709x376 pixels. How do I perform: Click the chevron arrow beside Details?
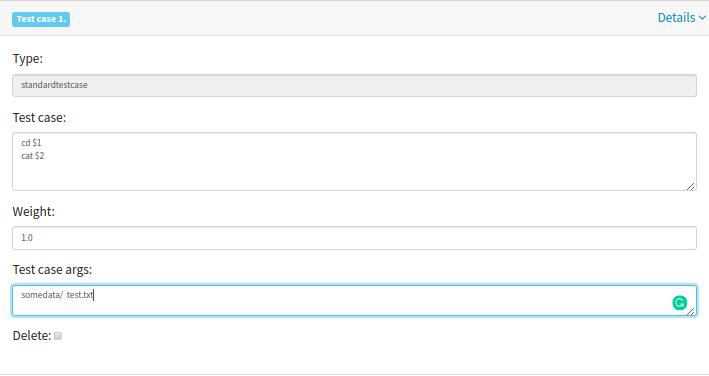pos(702,18)
